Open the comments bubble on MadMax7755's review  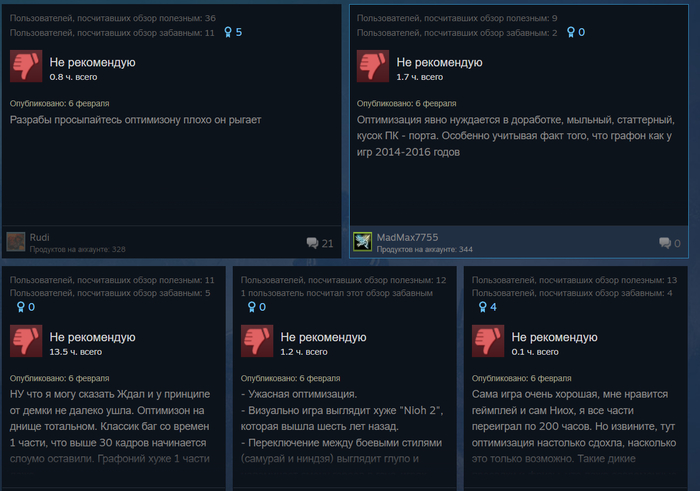click(670, 243)
